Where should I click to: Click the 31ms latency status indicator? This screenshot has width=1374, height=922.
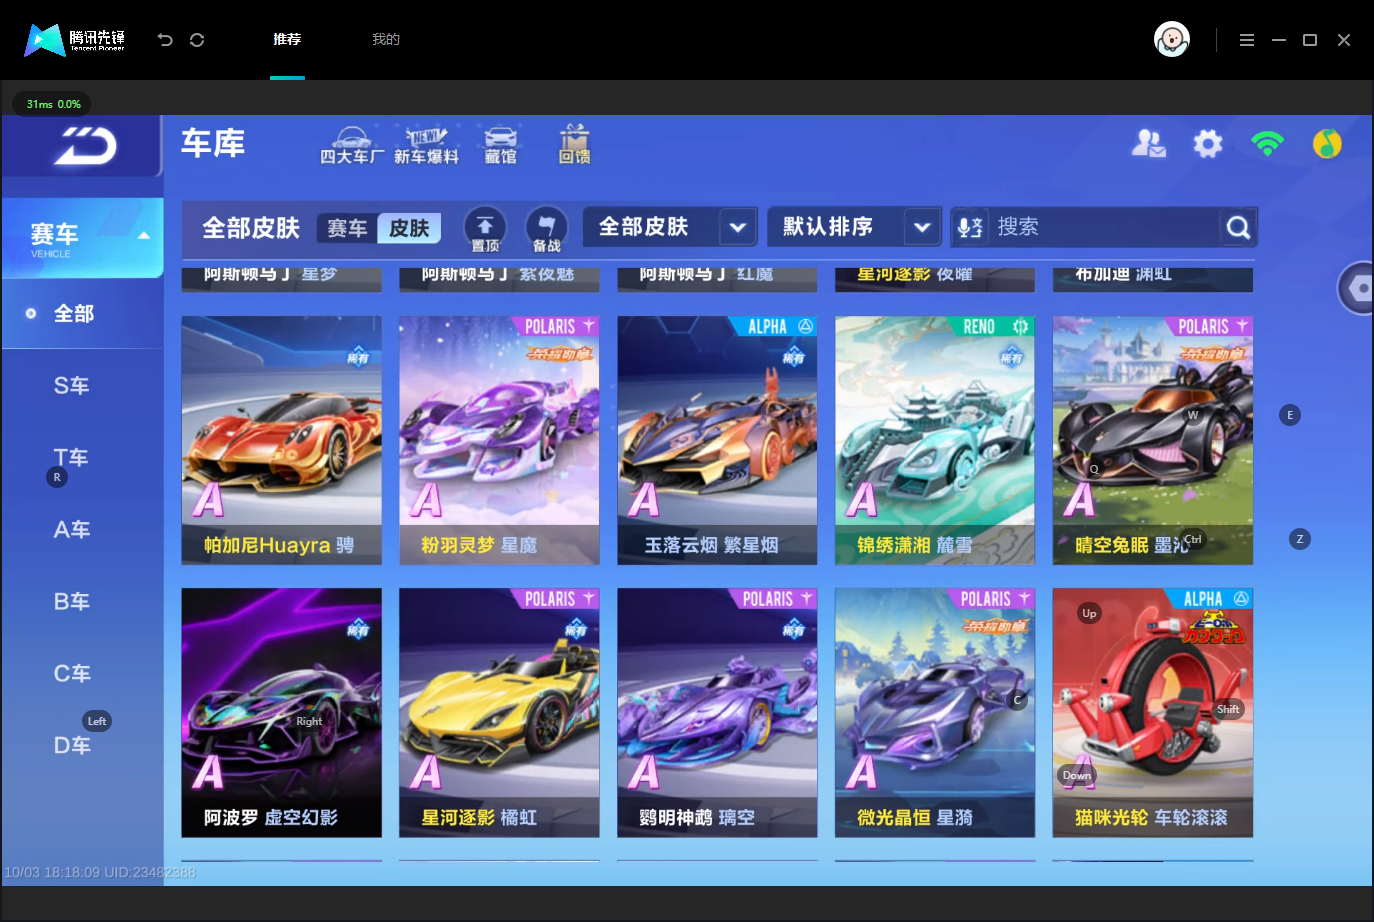pos(52,104)
